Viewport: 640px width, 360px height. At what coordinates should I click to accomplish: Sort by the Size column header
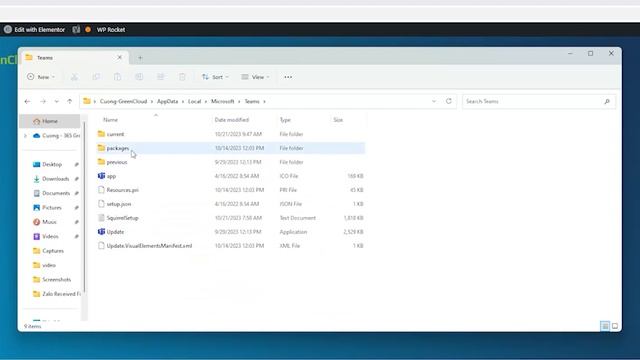click(x=338, y=120)
